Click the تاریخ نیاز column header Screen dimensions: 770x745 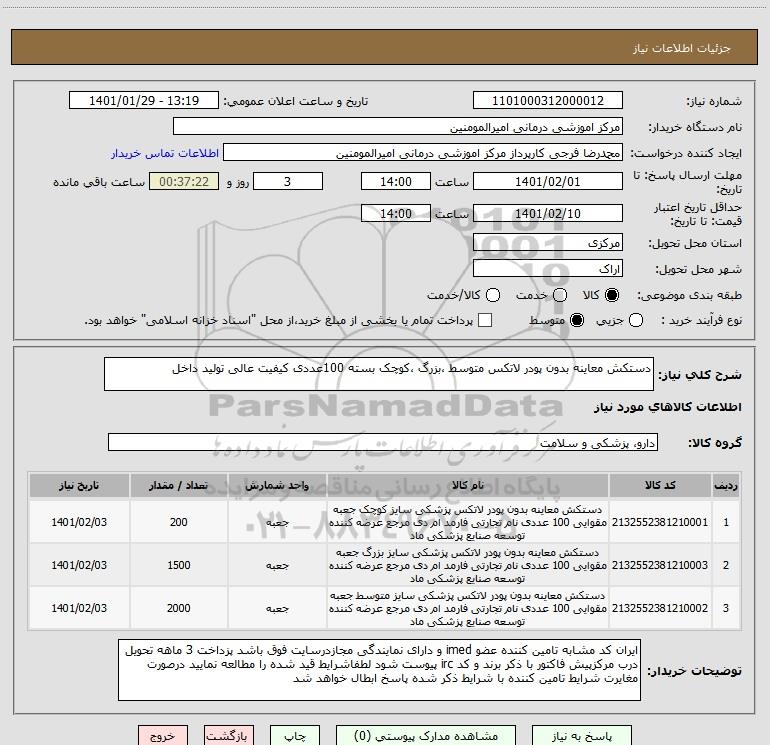[79, 486]
